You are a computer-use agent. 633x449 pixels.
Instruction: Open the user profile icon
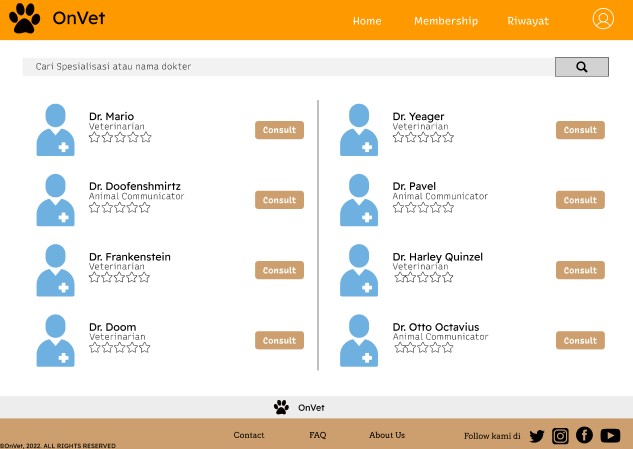pos(603,19)
